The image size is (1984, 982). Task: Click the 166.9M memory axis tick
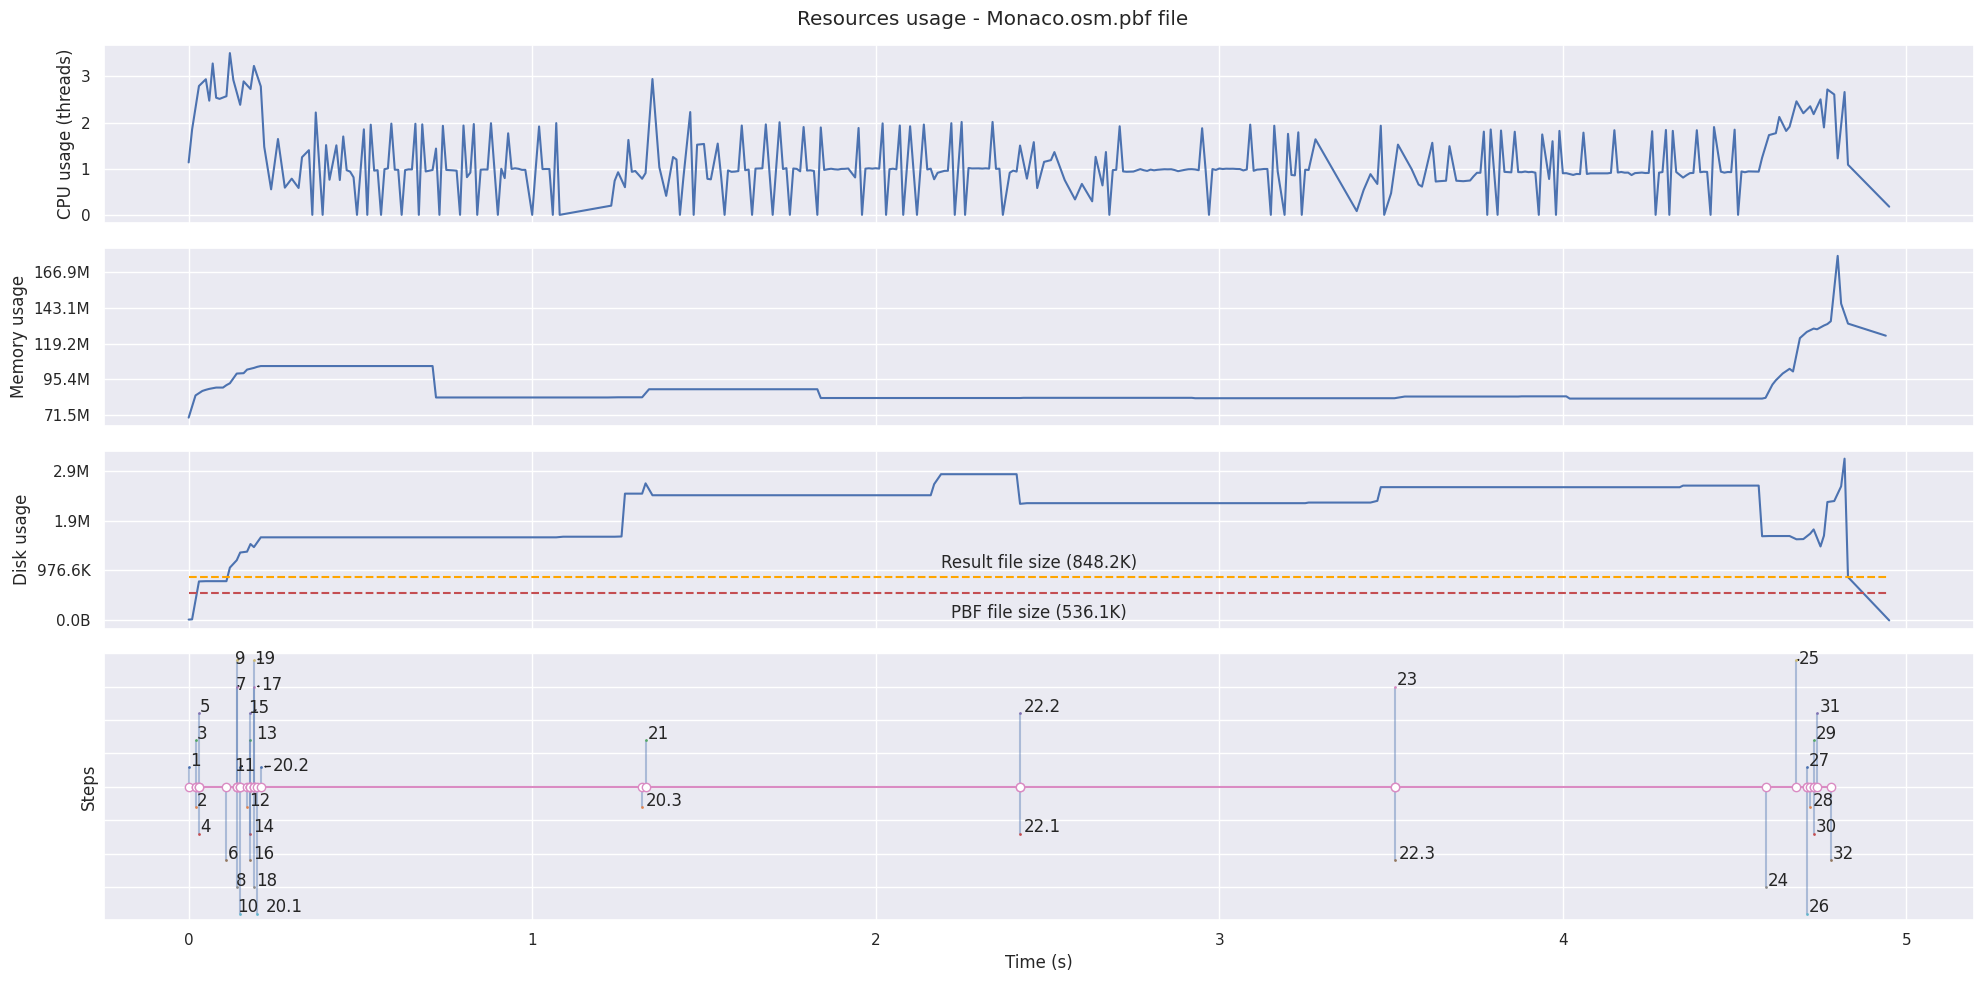pyautogui.click(x=62, y=273)
